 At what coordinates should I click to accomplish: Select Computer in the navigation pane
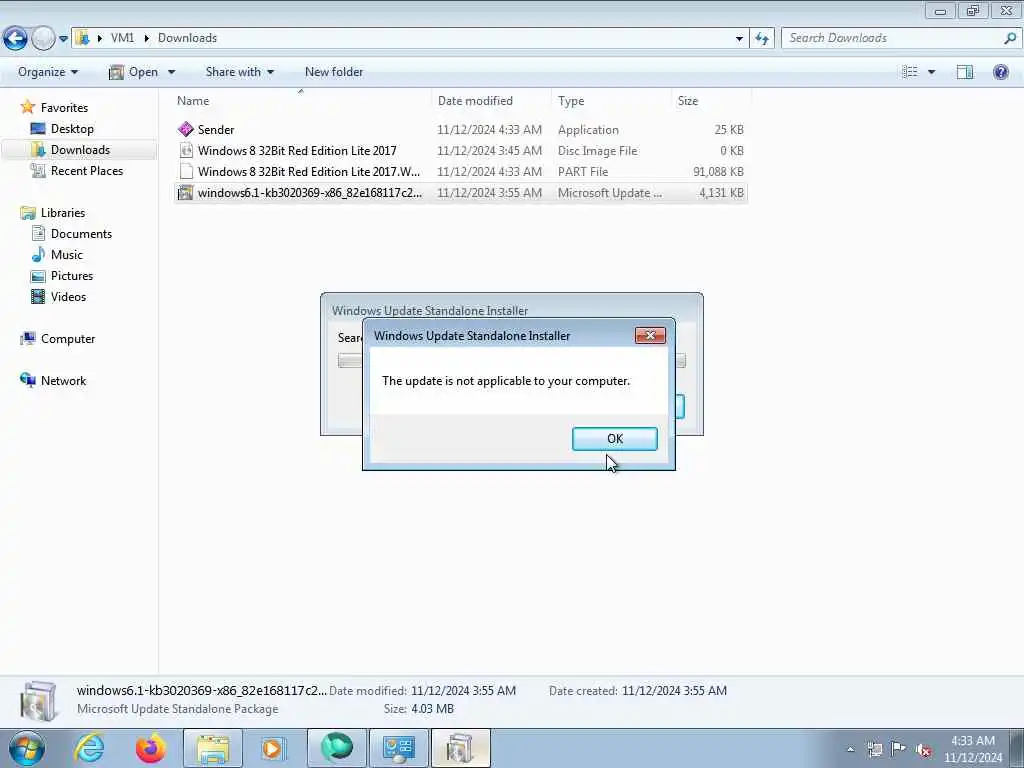[x=68, y=339]
